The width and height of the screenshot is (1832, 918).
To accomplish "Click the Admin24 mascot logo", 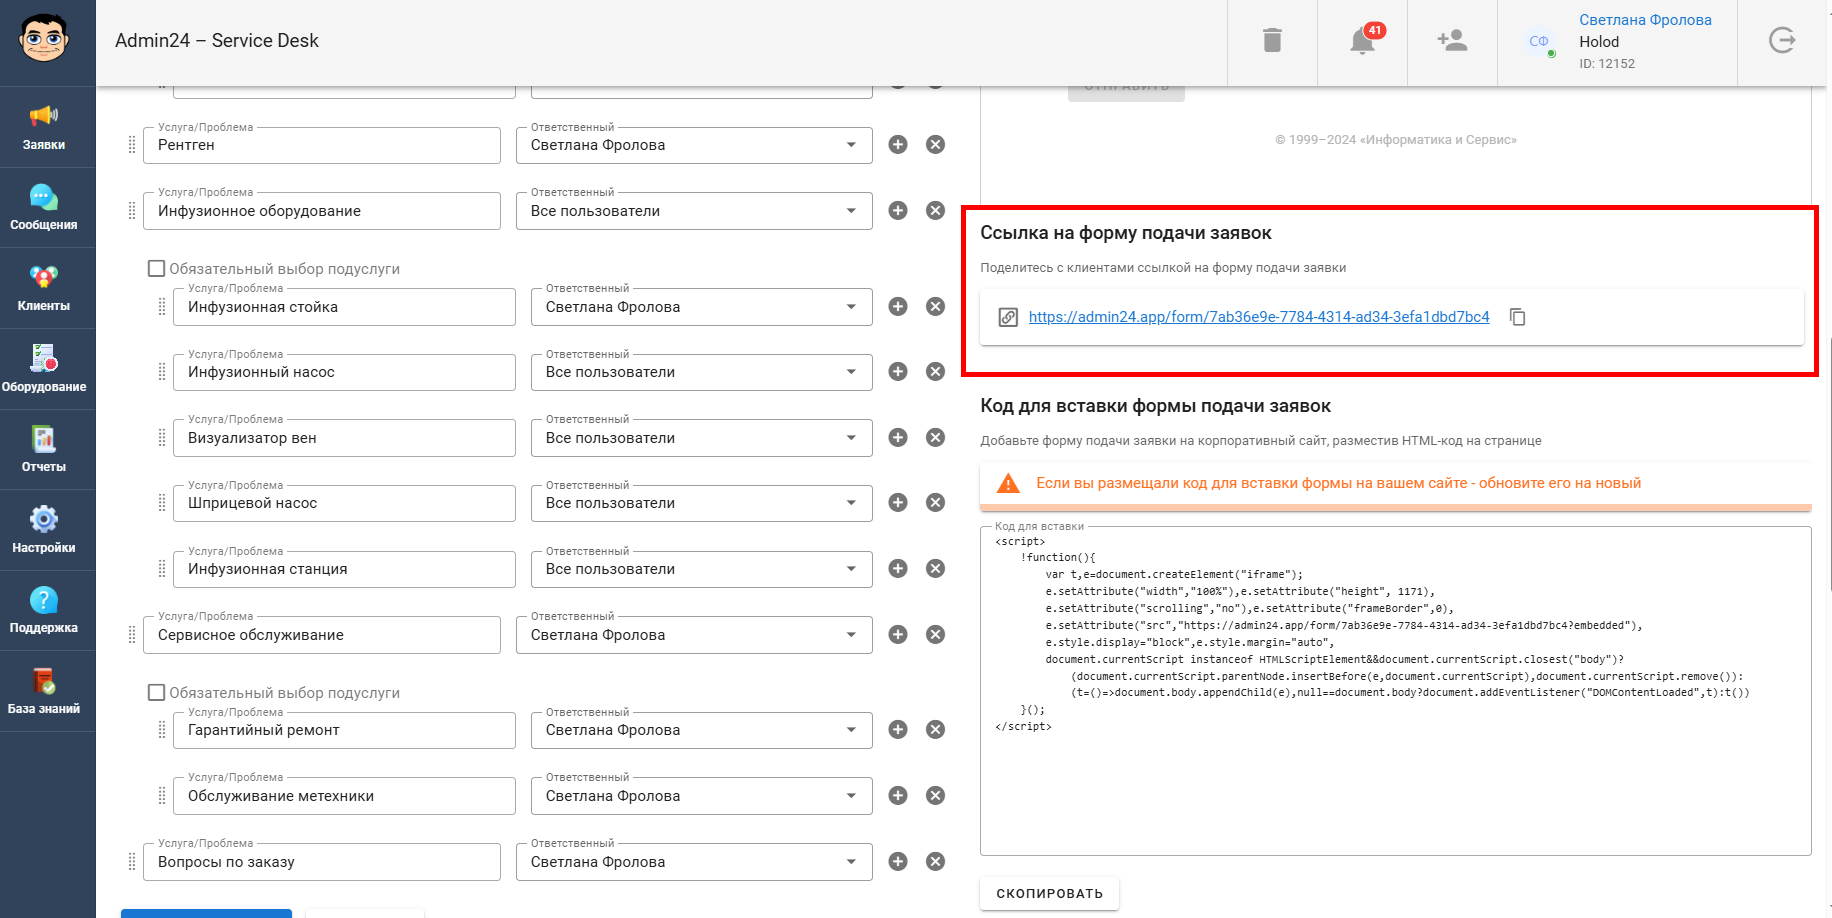I will [44, 38].
